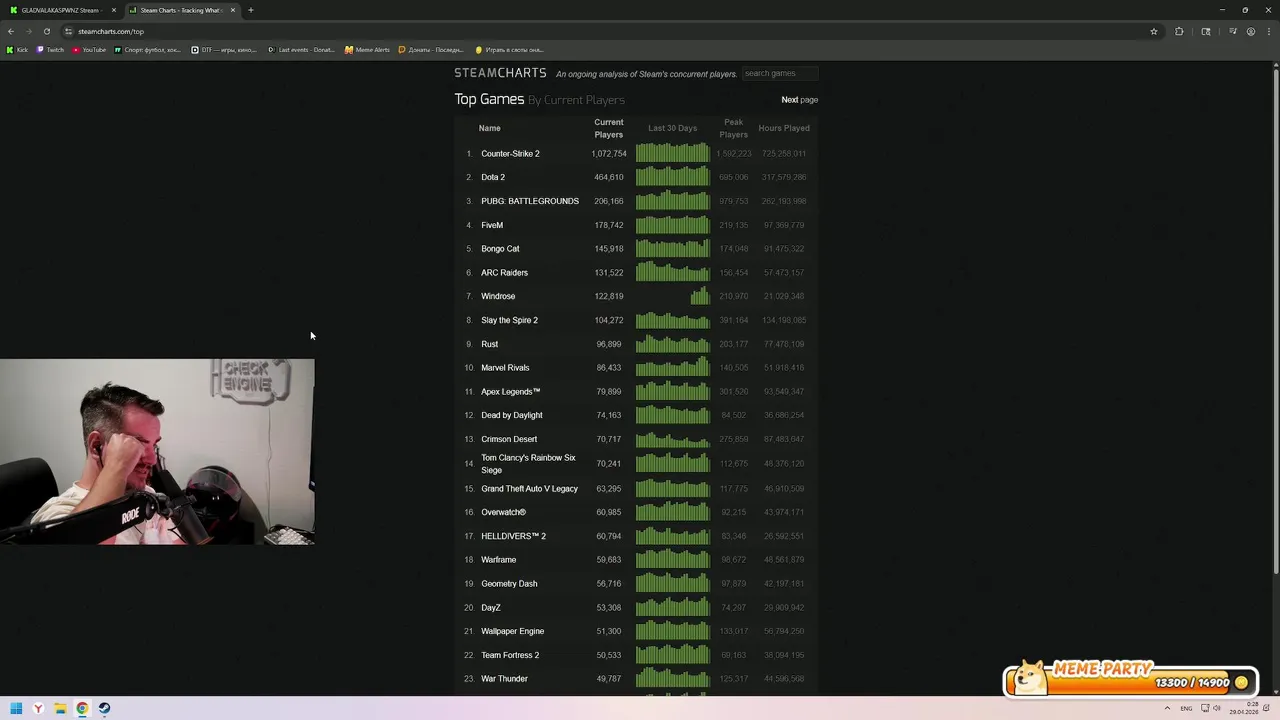
Task: Open PUBG: BATTLEGROUNDS game page
Action: point(530,201)
